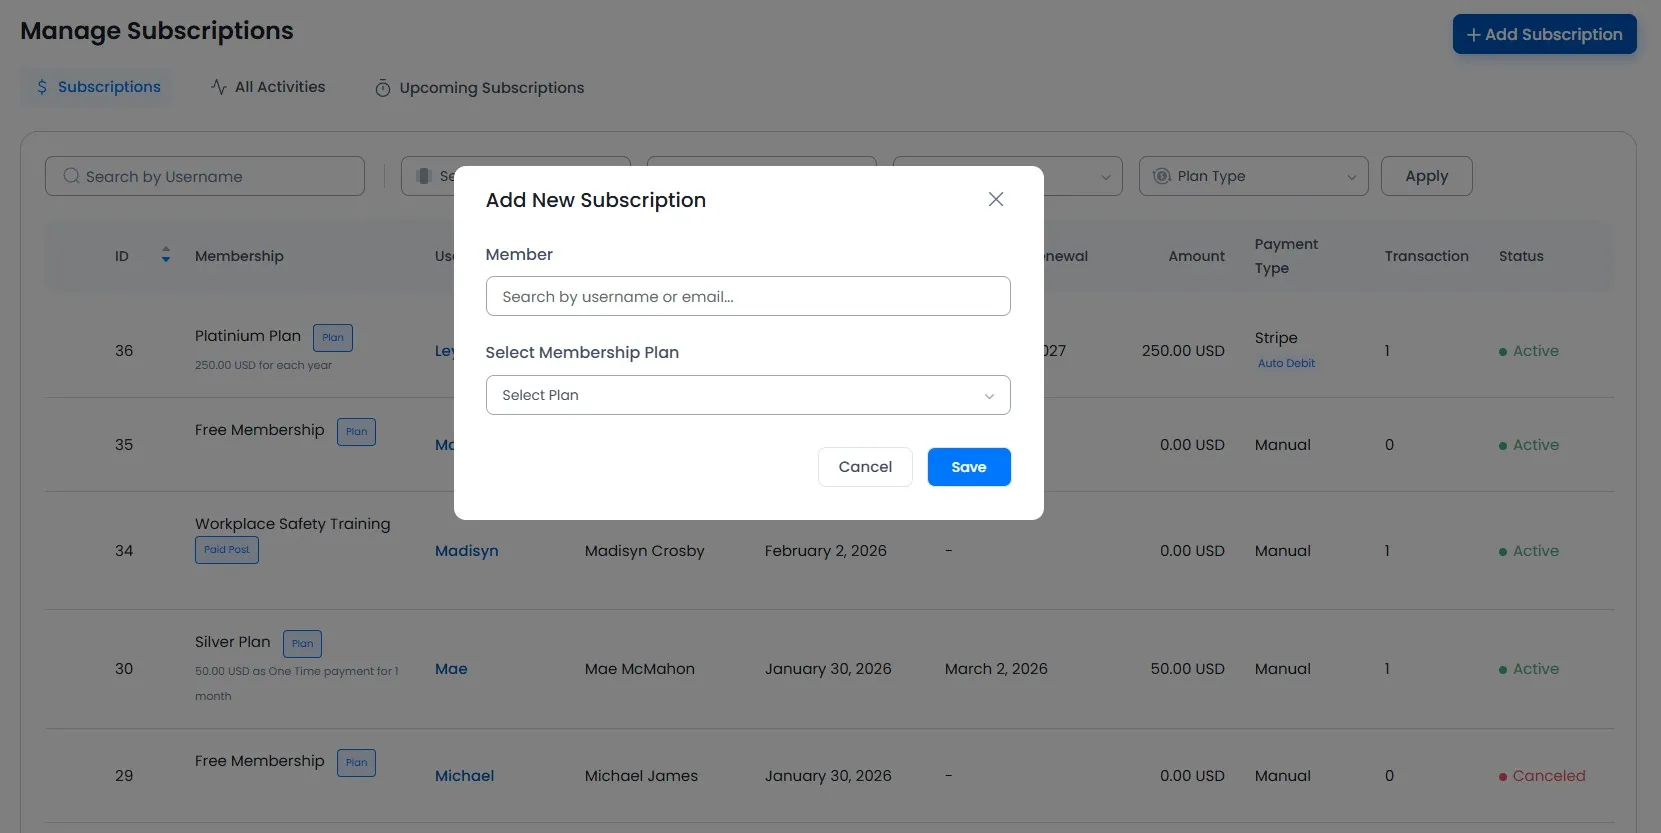Click the Status column header

(x=1521, y=256)
